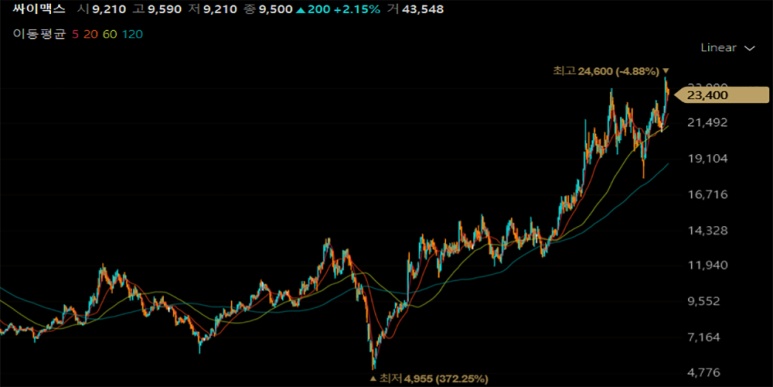This screenshot has height=387, width=773.
Task: Toggle the 20-day moving average line
Action: point(90,34)
